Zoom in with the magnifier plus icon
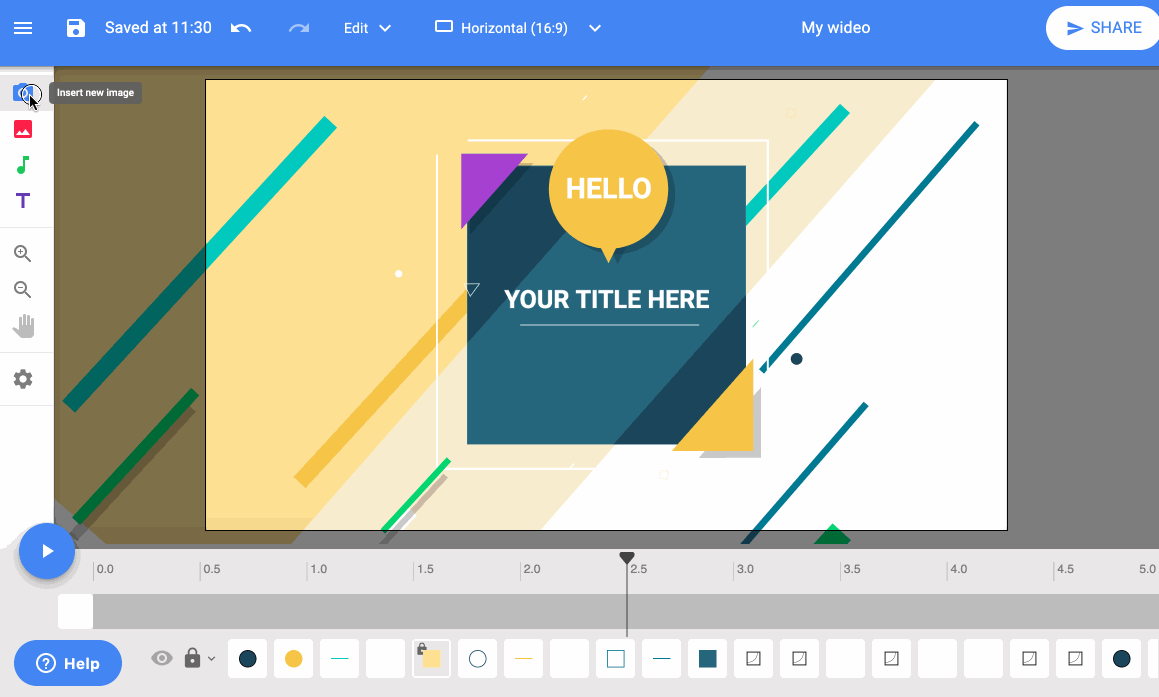Image resolution: width=1159 pixels, height=697 pixels. click(23, 254)
